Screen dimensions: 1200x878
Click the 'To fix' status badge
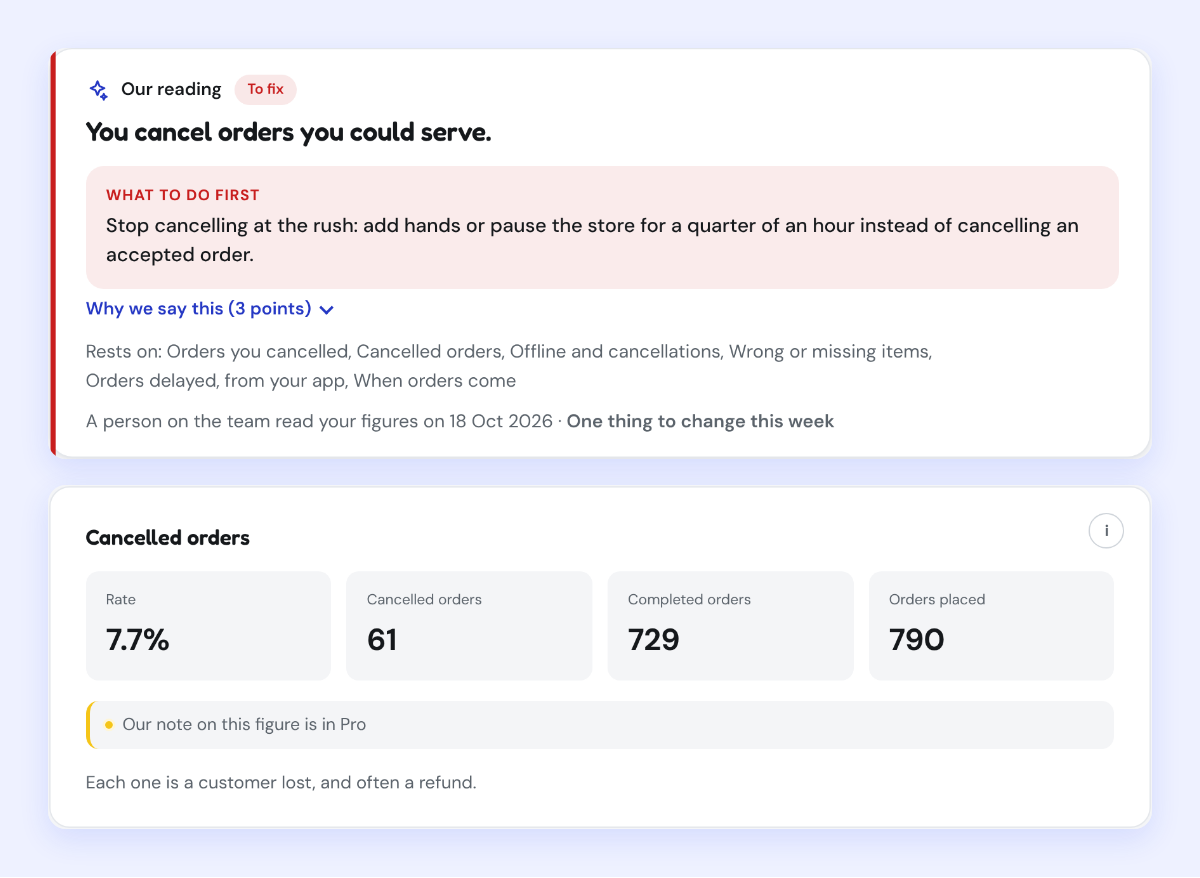tap(265, 89)
